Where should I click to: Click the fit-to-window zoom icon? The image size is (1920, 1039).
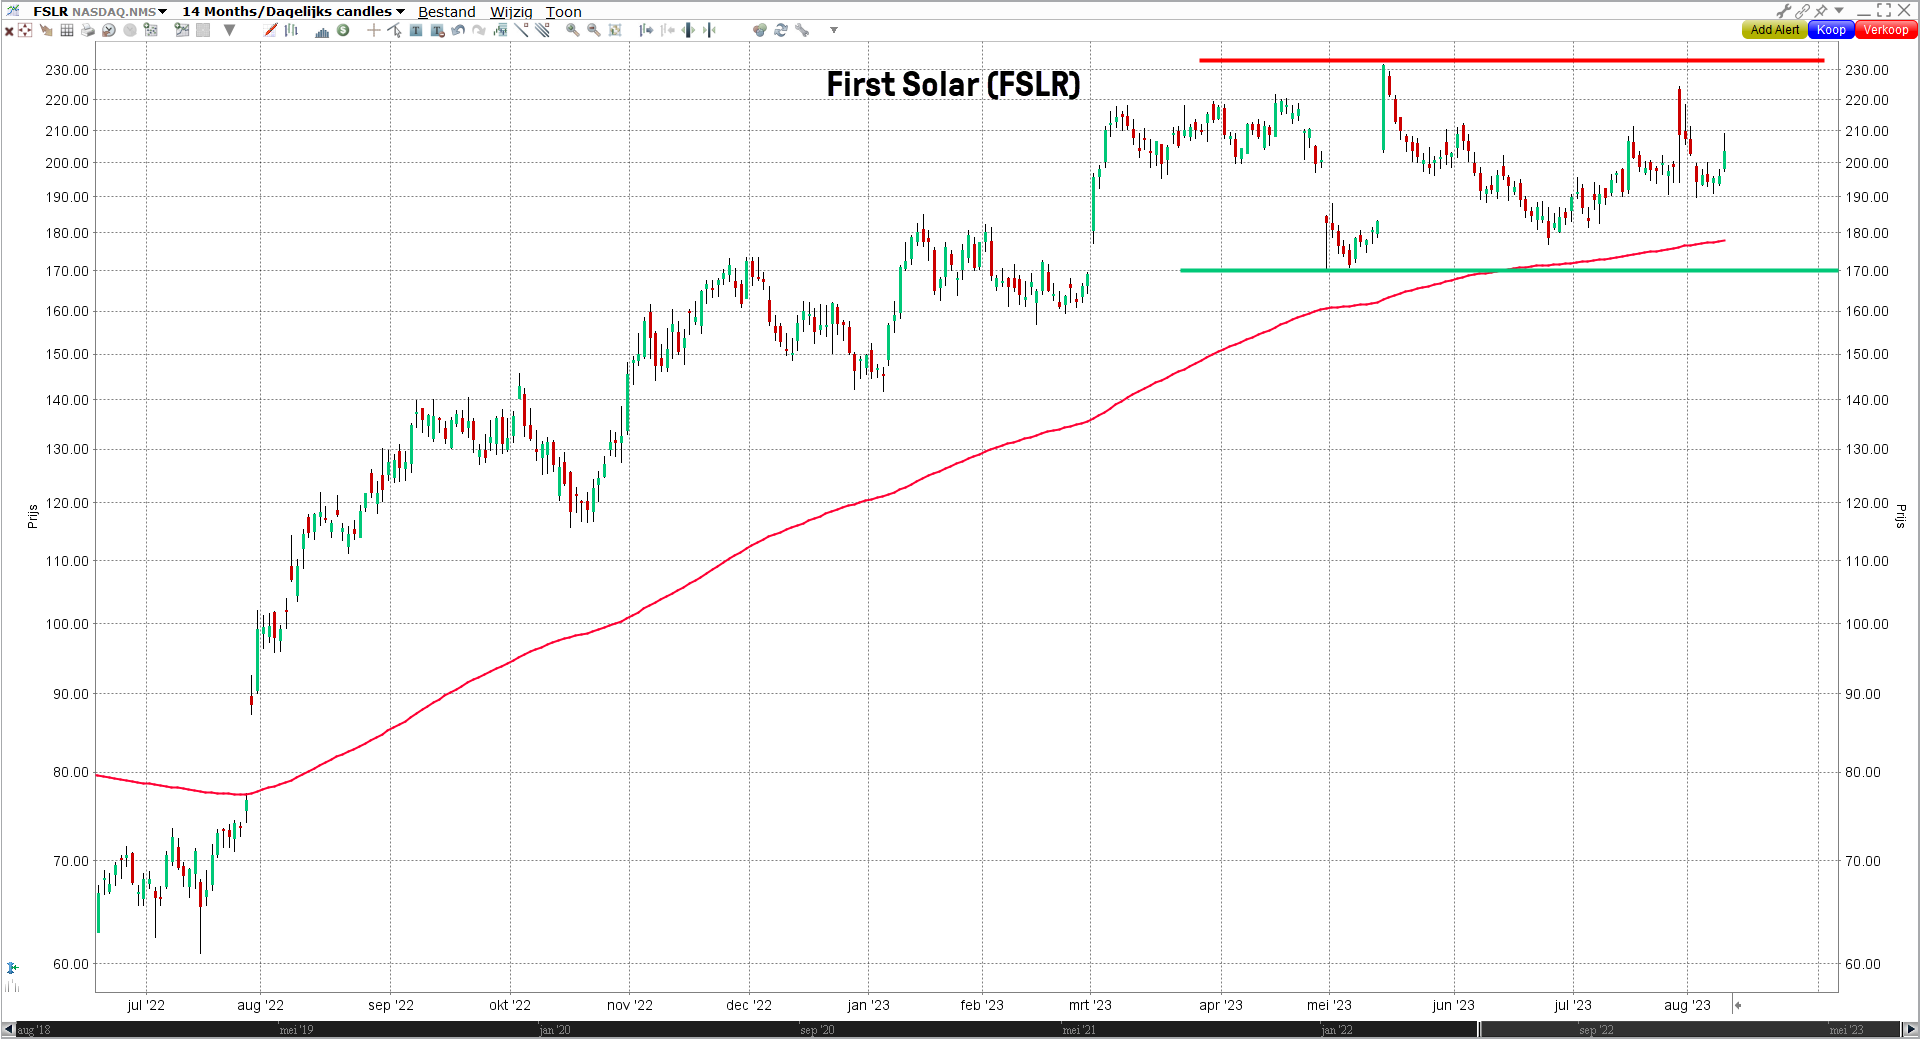point(615,30)
